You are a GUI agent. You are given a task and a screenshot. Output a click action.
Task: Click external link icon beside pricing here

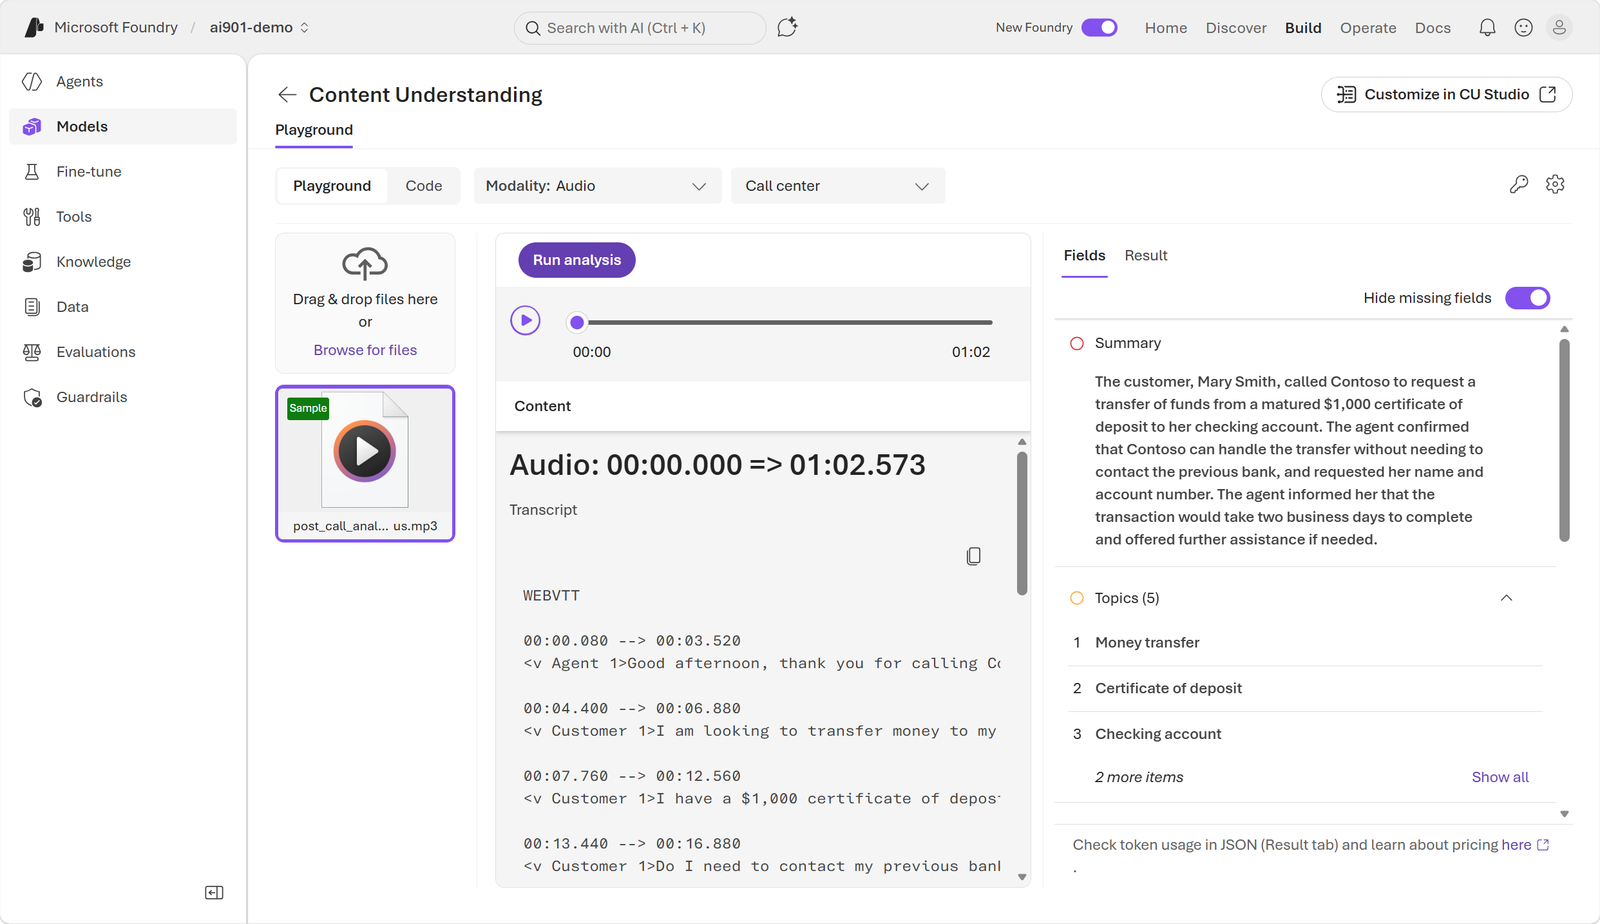click(1543, 845)
